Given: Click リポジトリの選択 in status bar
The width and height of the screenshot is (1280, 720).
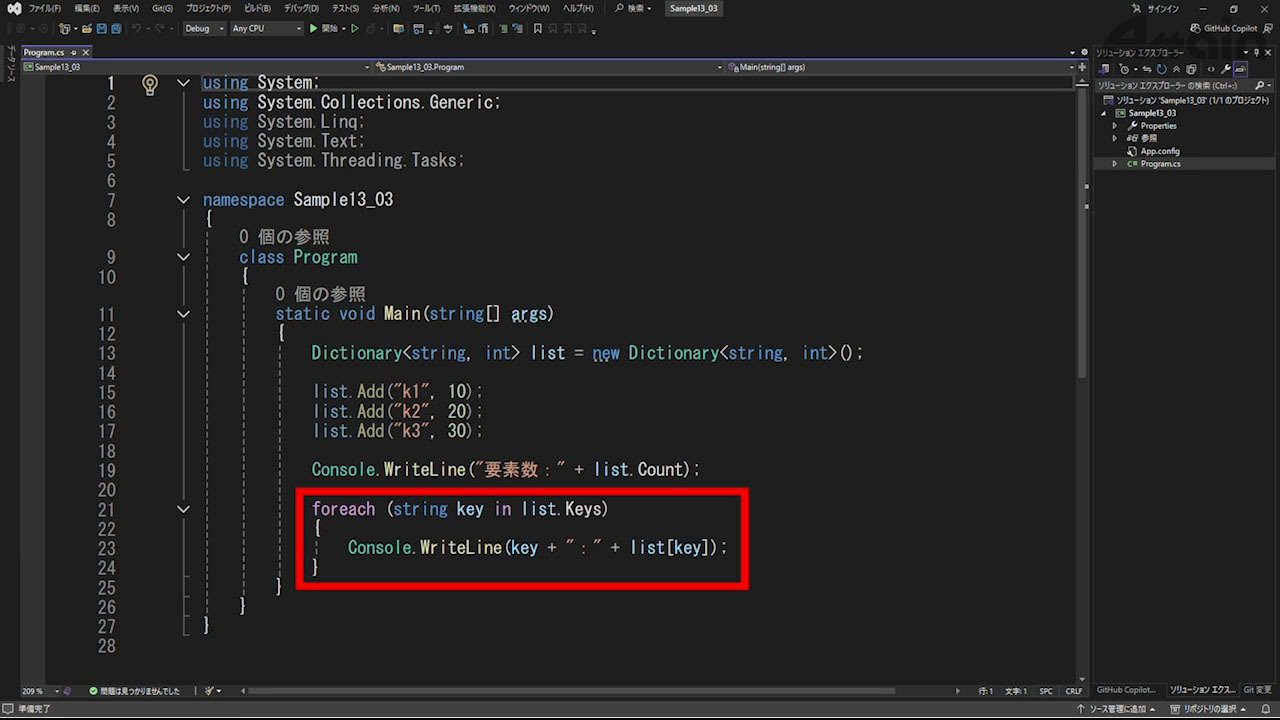Looking at the screenshot, I should point(1210,709).
